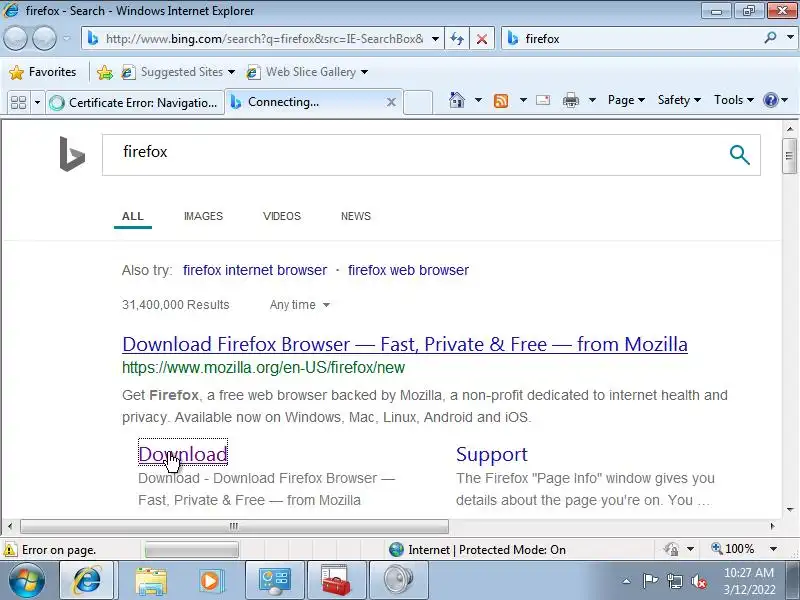Open Suggested Sites dropdown
Screen dimensions: 800x600
pos(178,72)
